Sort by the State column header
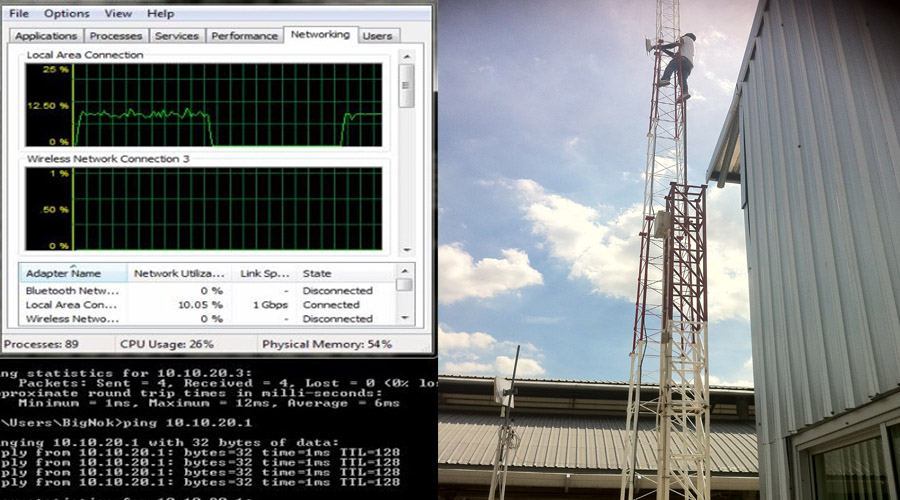This screenshot has height=500, width=900. [x=346, y=273]
